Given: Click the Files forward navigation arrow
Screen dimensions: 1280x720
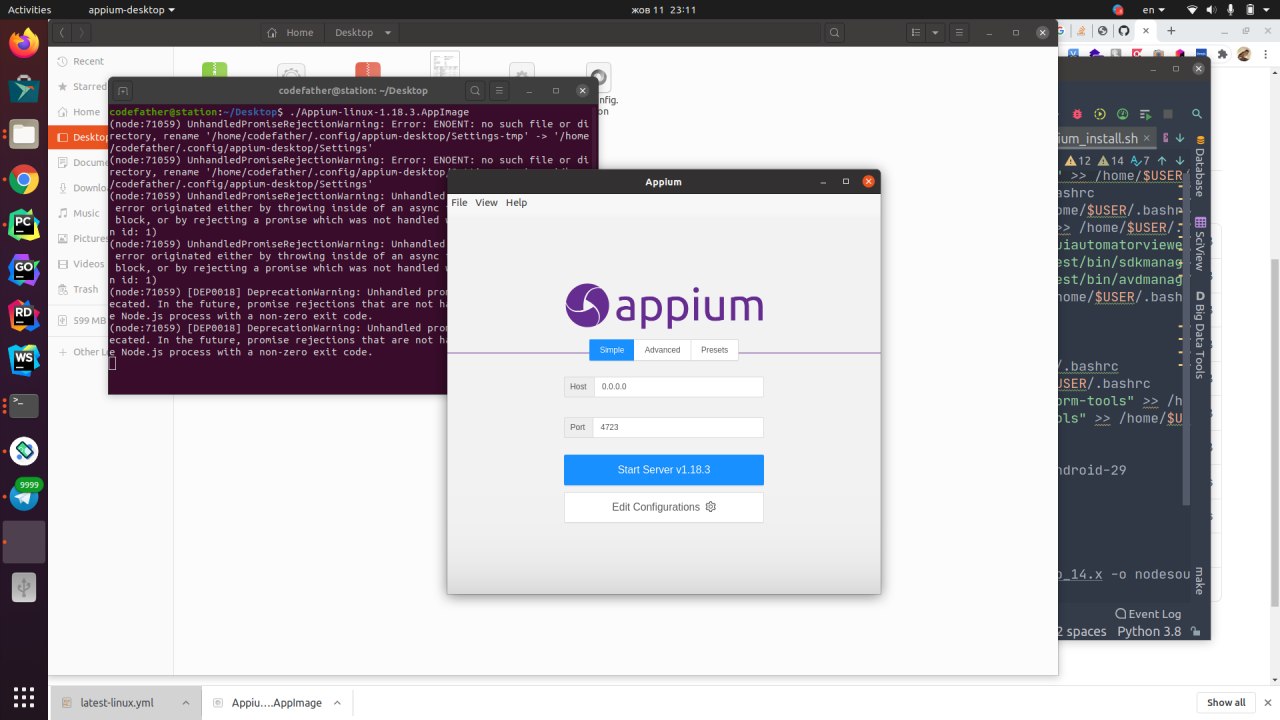Looking at the screenshot, I should pos(82,32).
